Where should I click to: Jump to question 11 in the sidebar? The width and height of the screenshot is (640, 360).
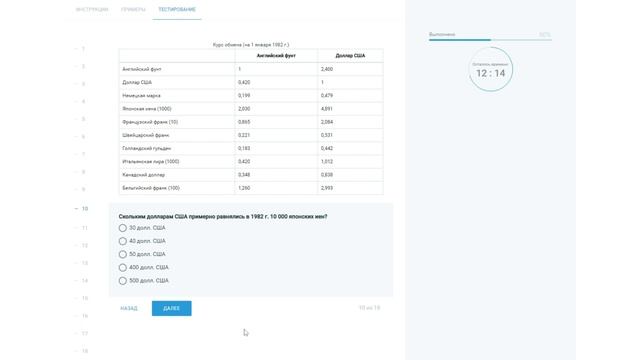click(x=85, y=228)
